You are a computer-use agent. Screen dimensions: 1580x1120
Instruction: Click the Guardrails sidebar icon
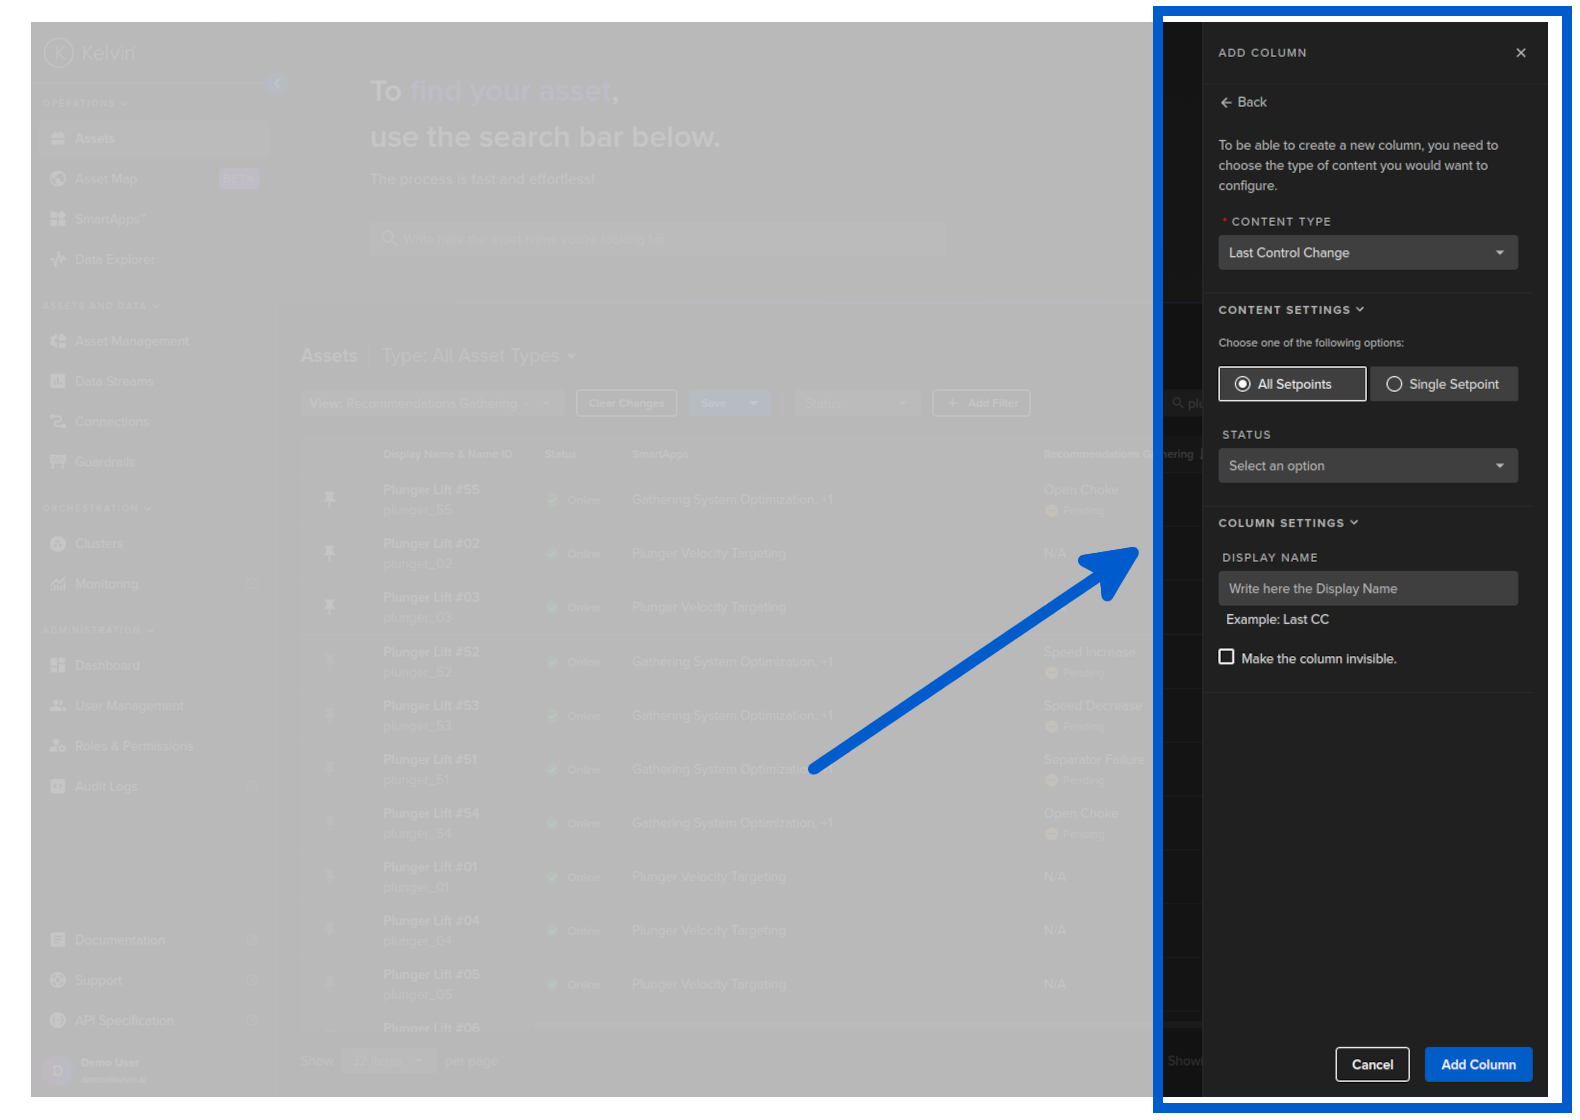tap(58, 462)
